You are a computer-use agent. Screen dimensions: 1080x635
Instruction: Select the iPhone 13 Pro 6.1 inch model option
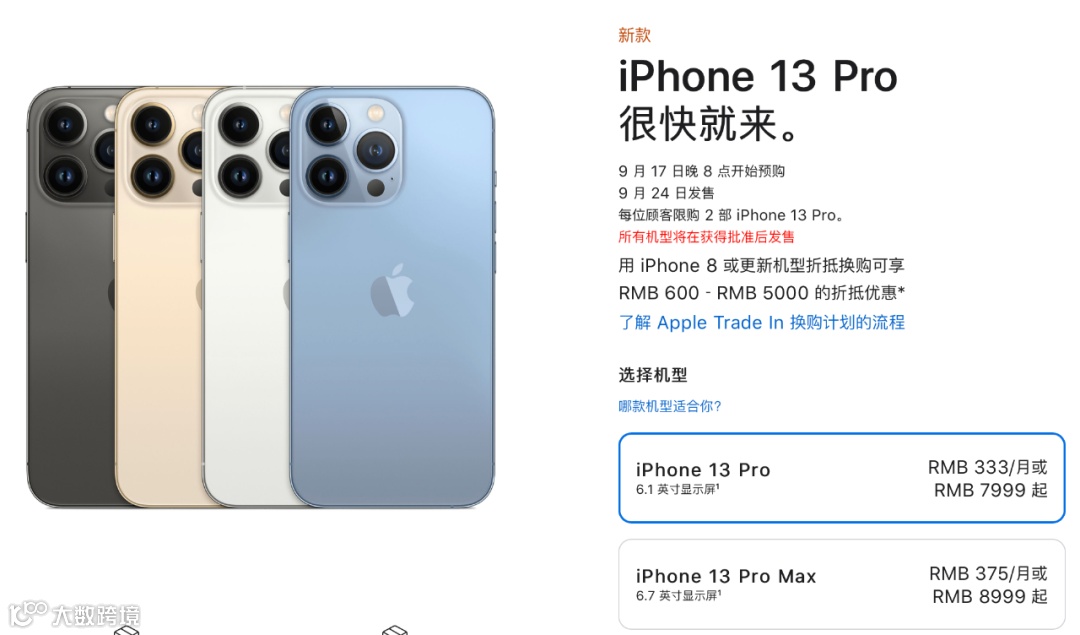tap(842, 478)
